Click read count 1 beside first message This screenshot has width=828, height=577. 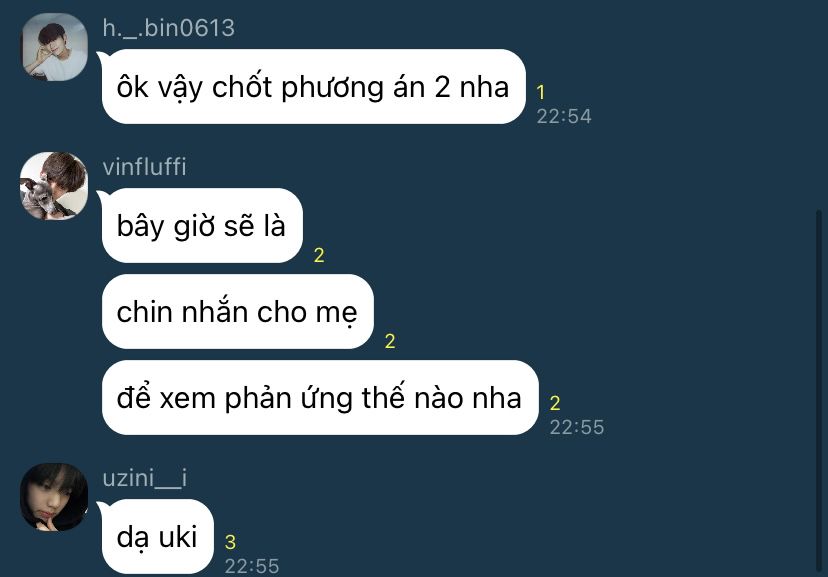tap(541, 92)
